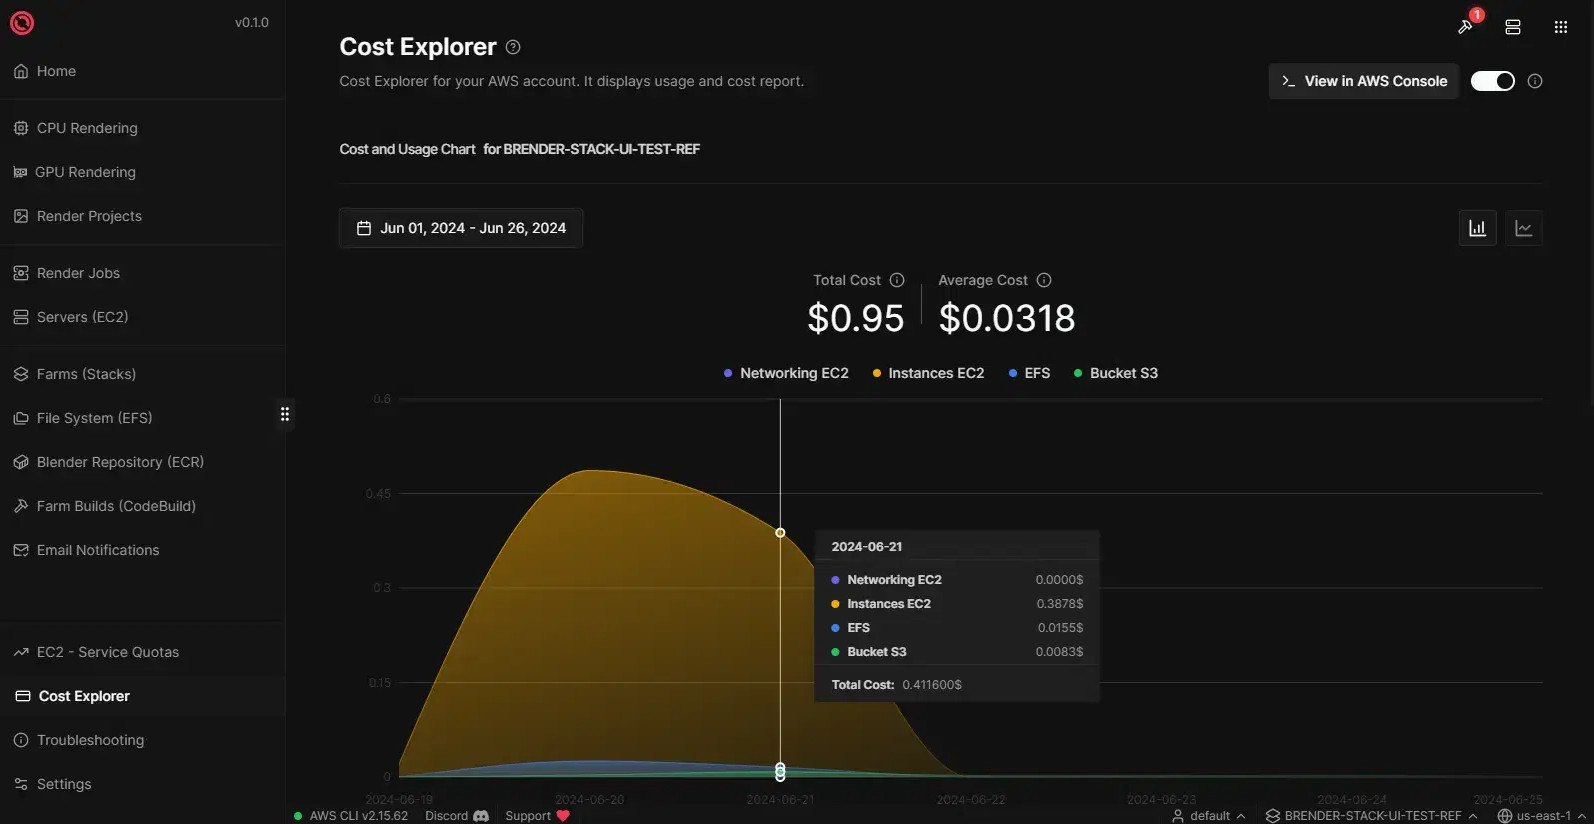
Task: Click the v0.1.0 version label
Action: click(x=252, y=22)
